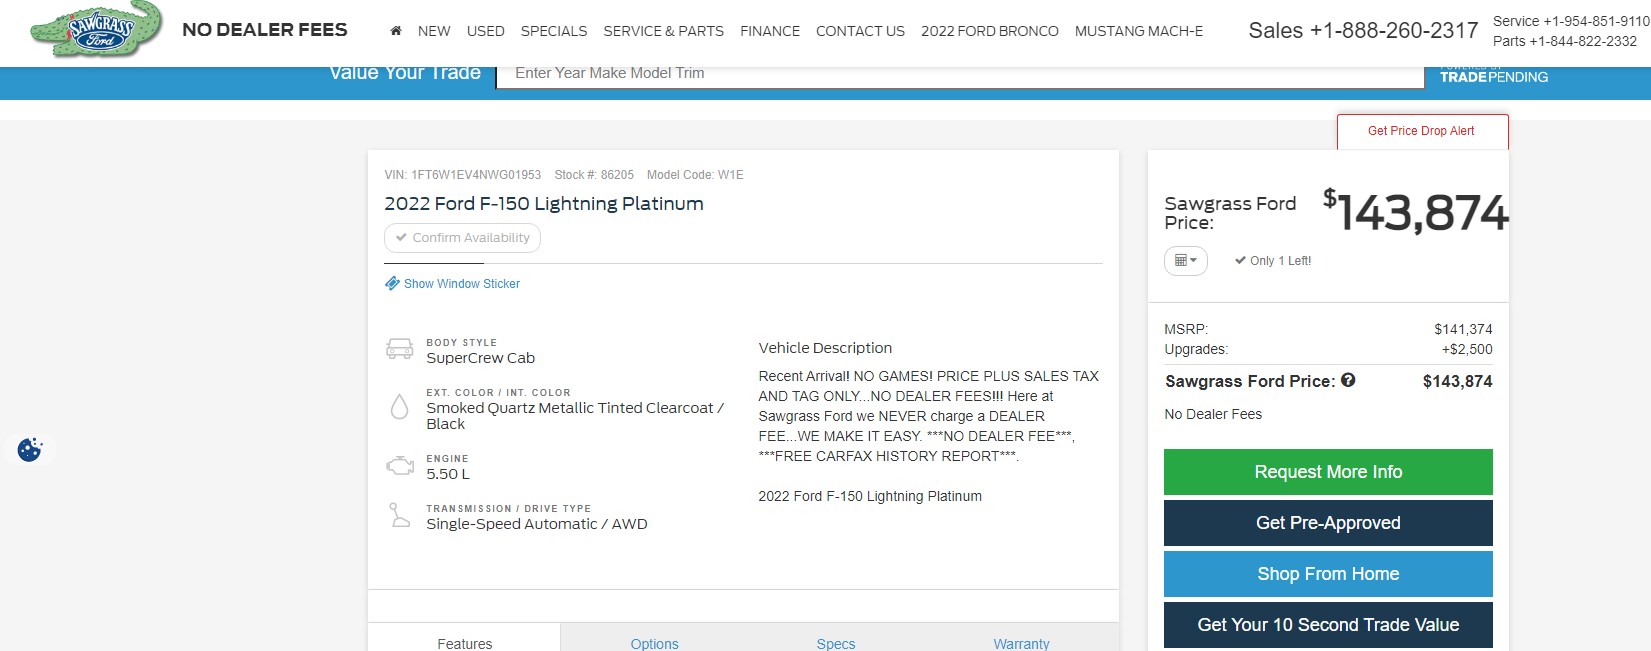Click the window sticker tag icon
This screenshot has width=1651, height=651.
coord(392,284)
